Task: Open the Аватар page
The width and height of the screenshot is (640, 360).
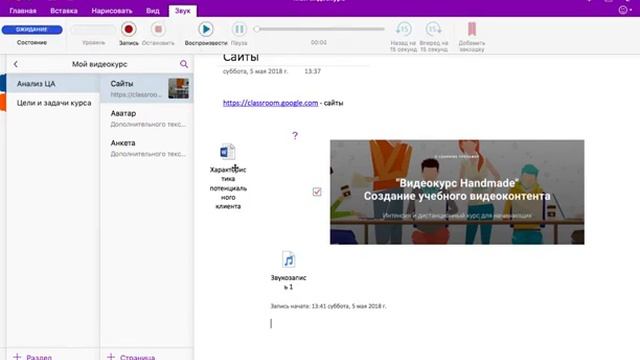Action: 147,118
